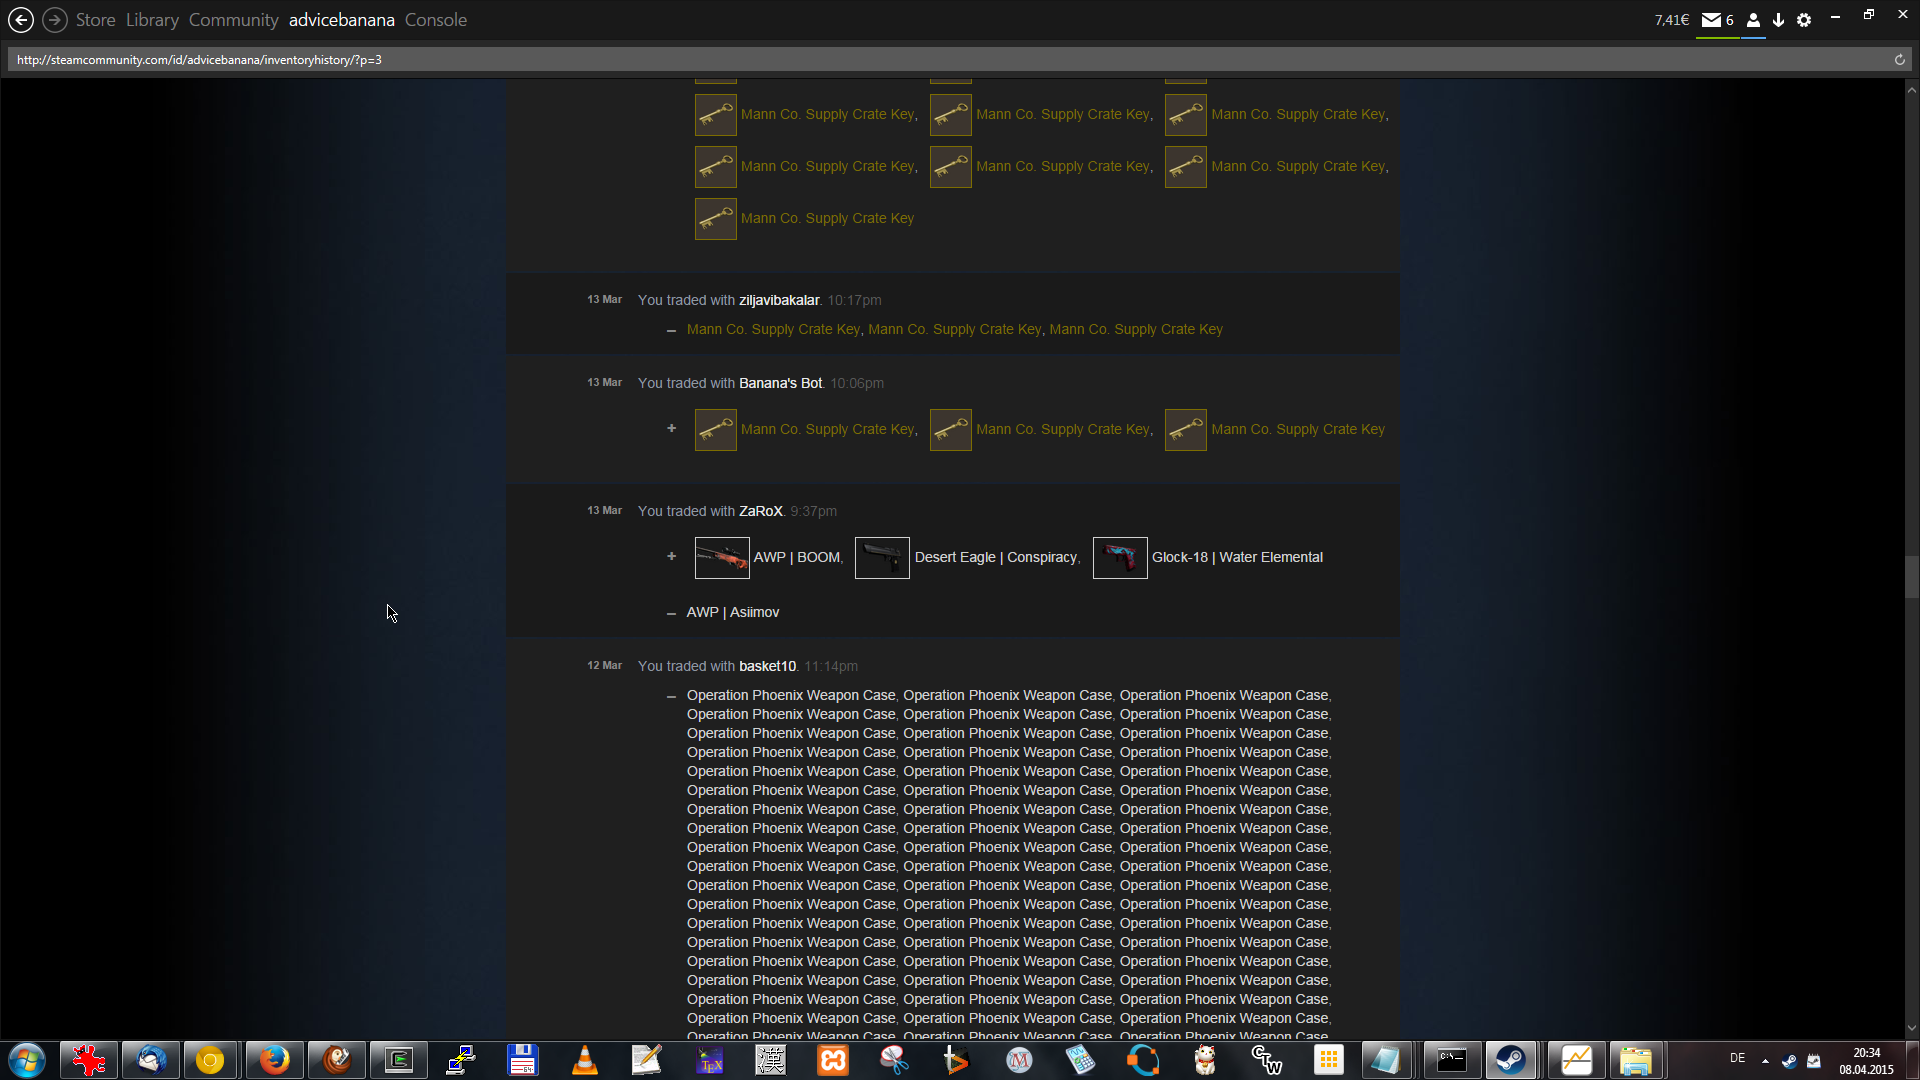Screen dimensions: 1920x1080
Task: Open Steam settings gear icon
Action: click(x=1804, y=20)
